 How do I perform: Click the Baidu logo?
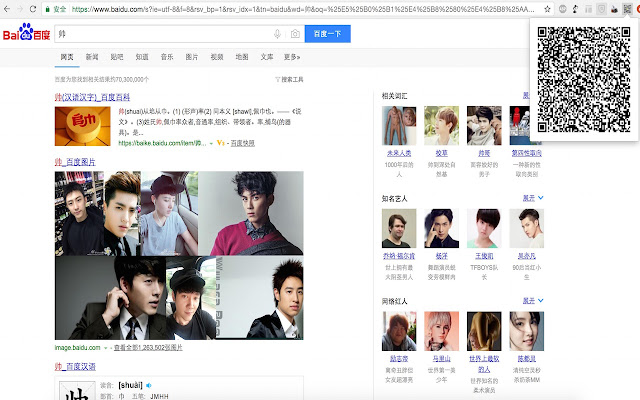coord(27,32)
